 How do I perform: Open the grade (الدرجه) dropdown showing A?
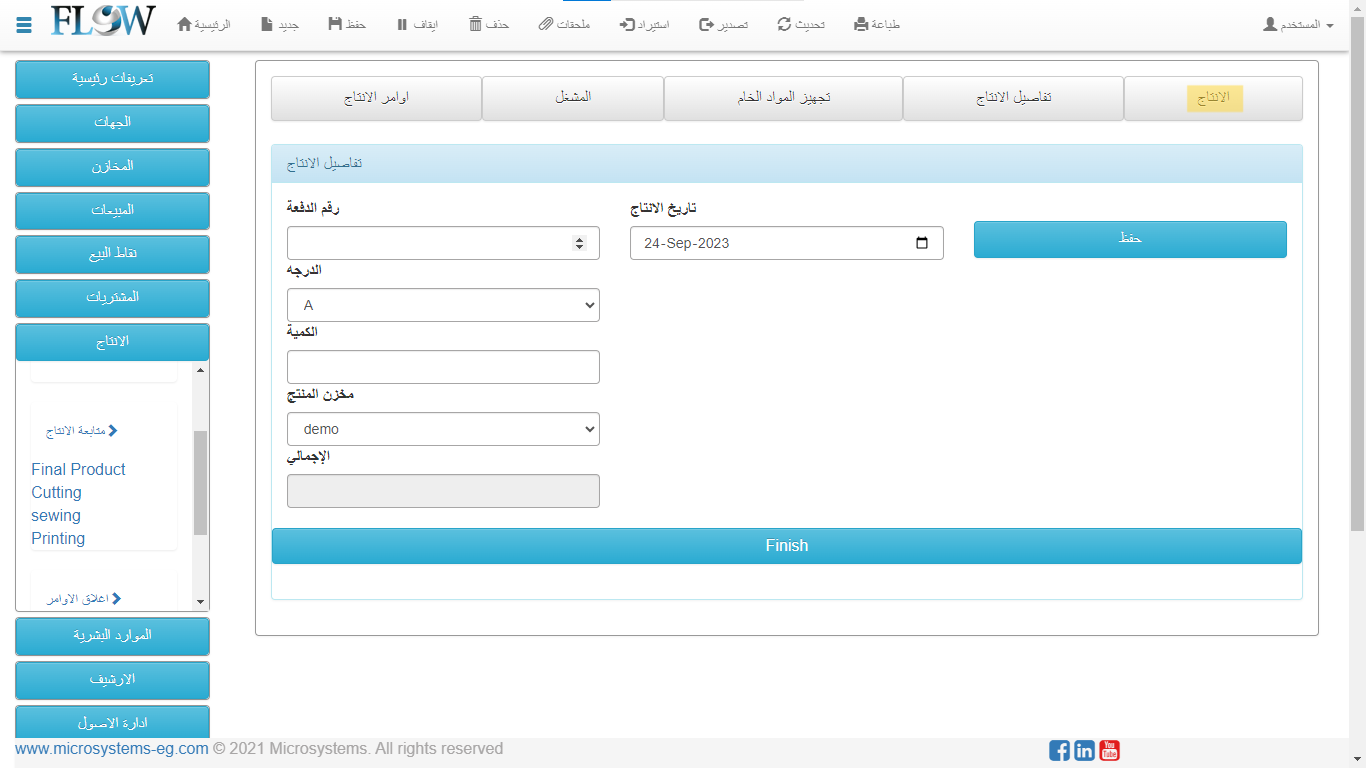pos(443,305)
